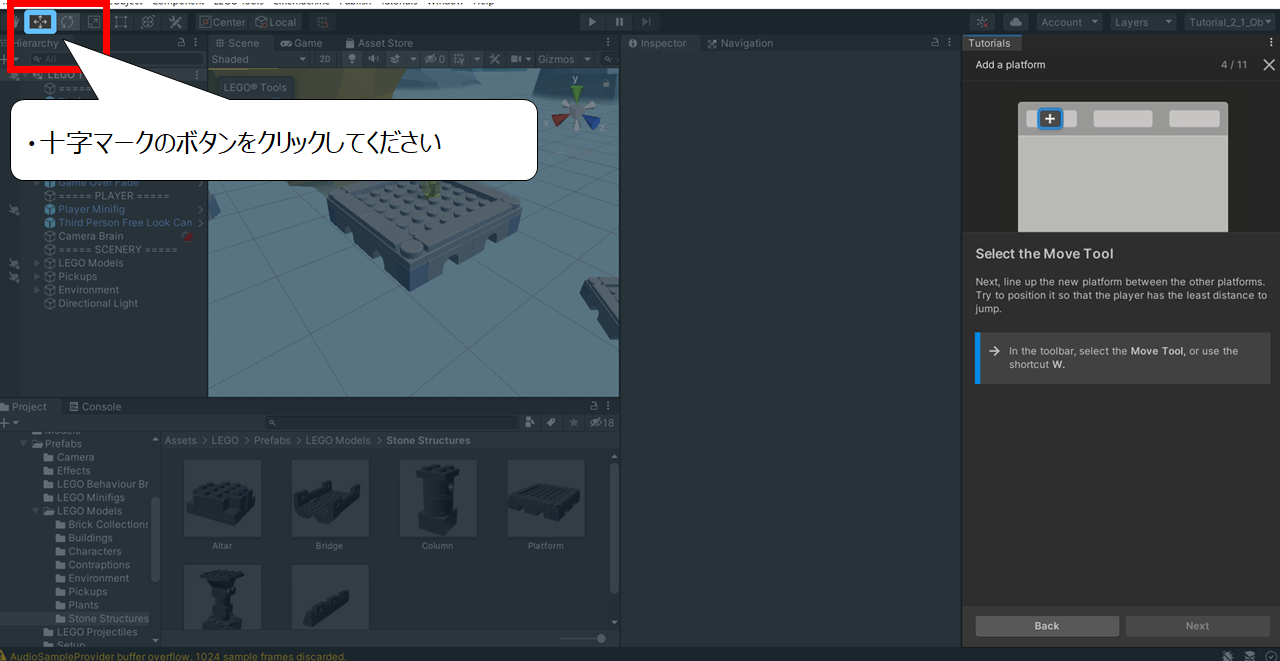The width and height of the screenshot is (1280, 661).
Task: Click the Pause button
Action: tap(619, 22)
